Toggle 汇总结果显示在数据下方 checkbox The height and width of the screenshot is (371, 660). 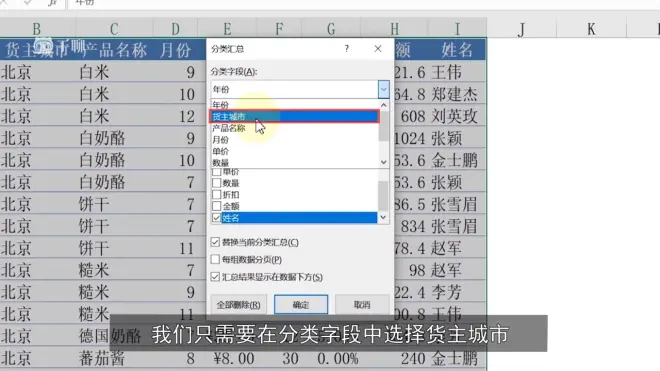(215, 277)
